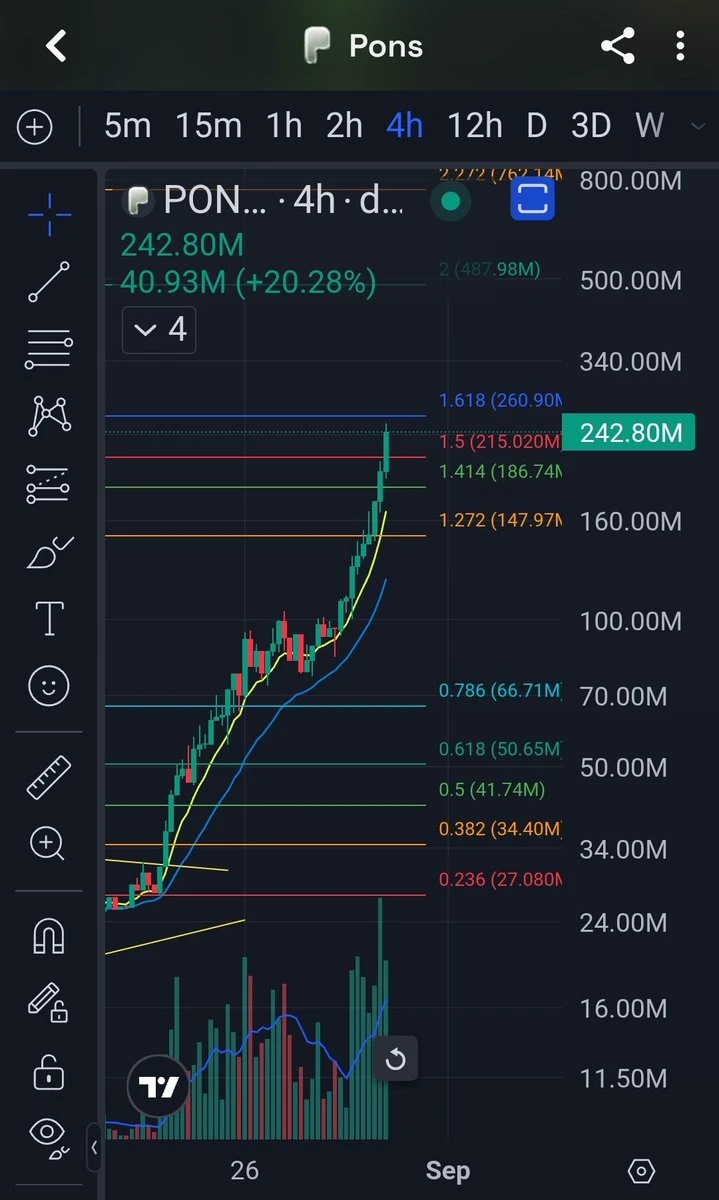Reset chart view with the undo arrow button
719x1200 pixels.
point(395,1059)
